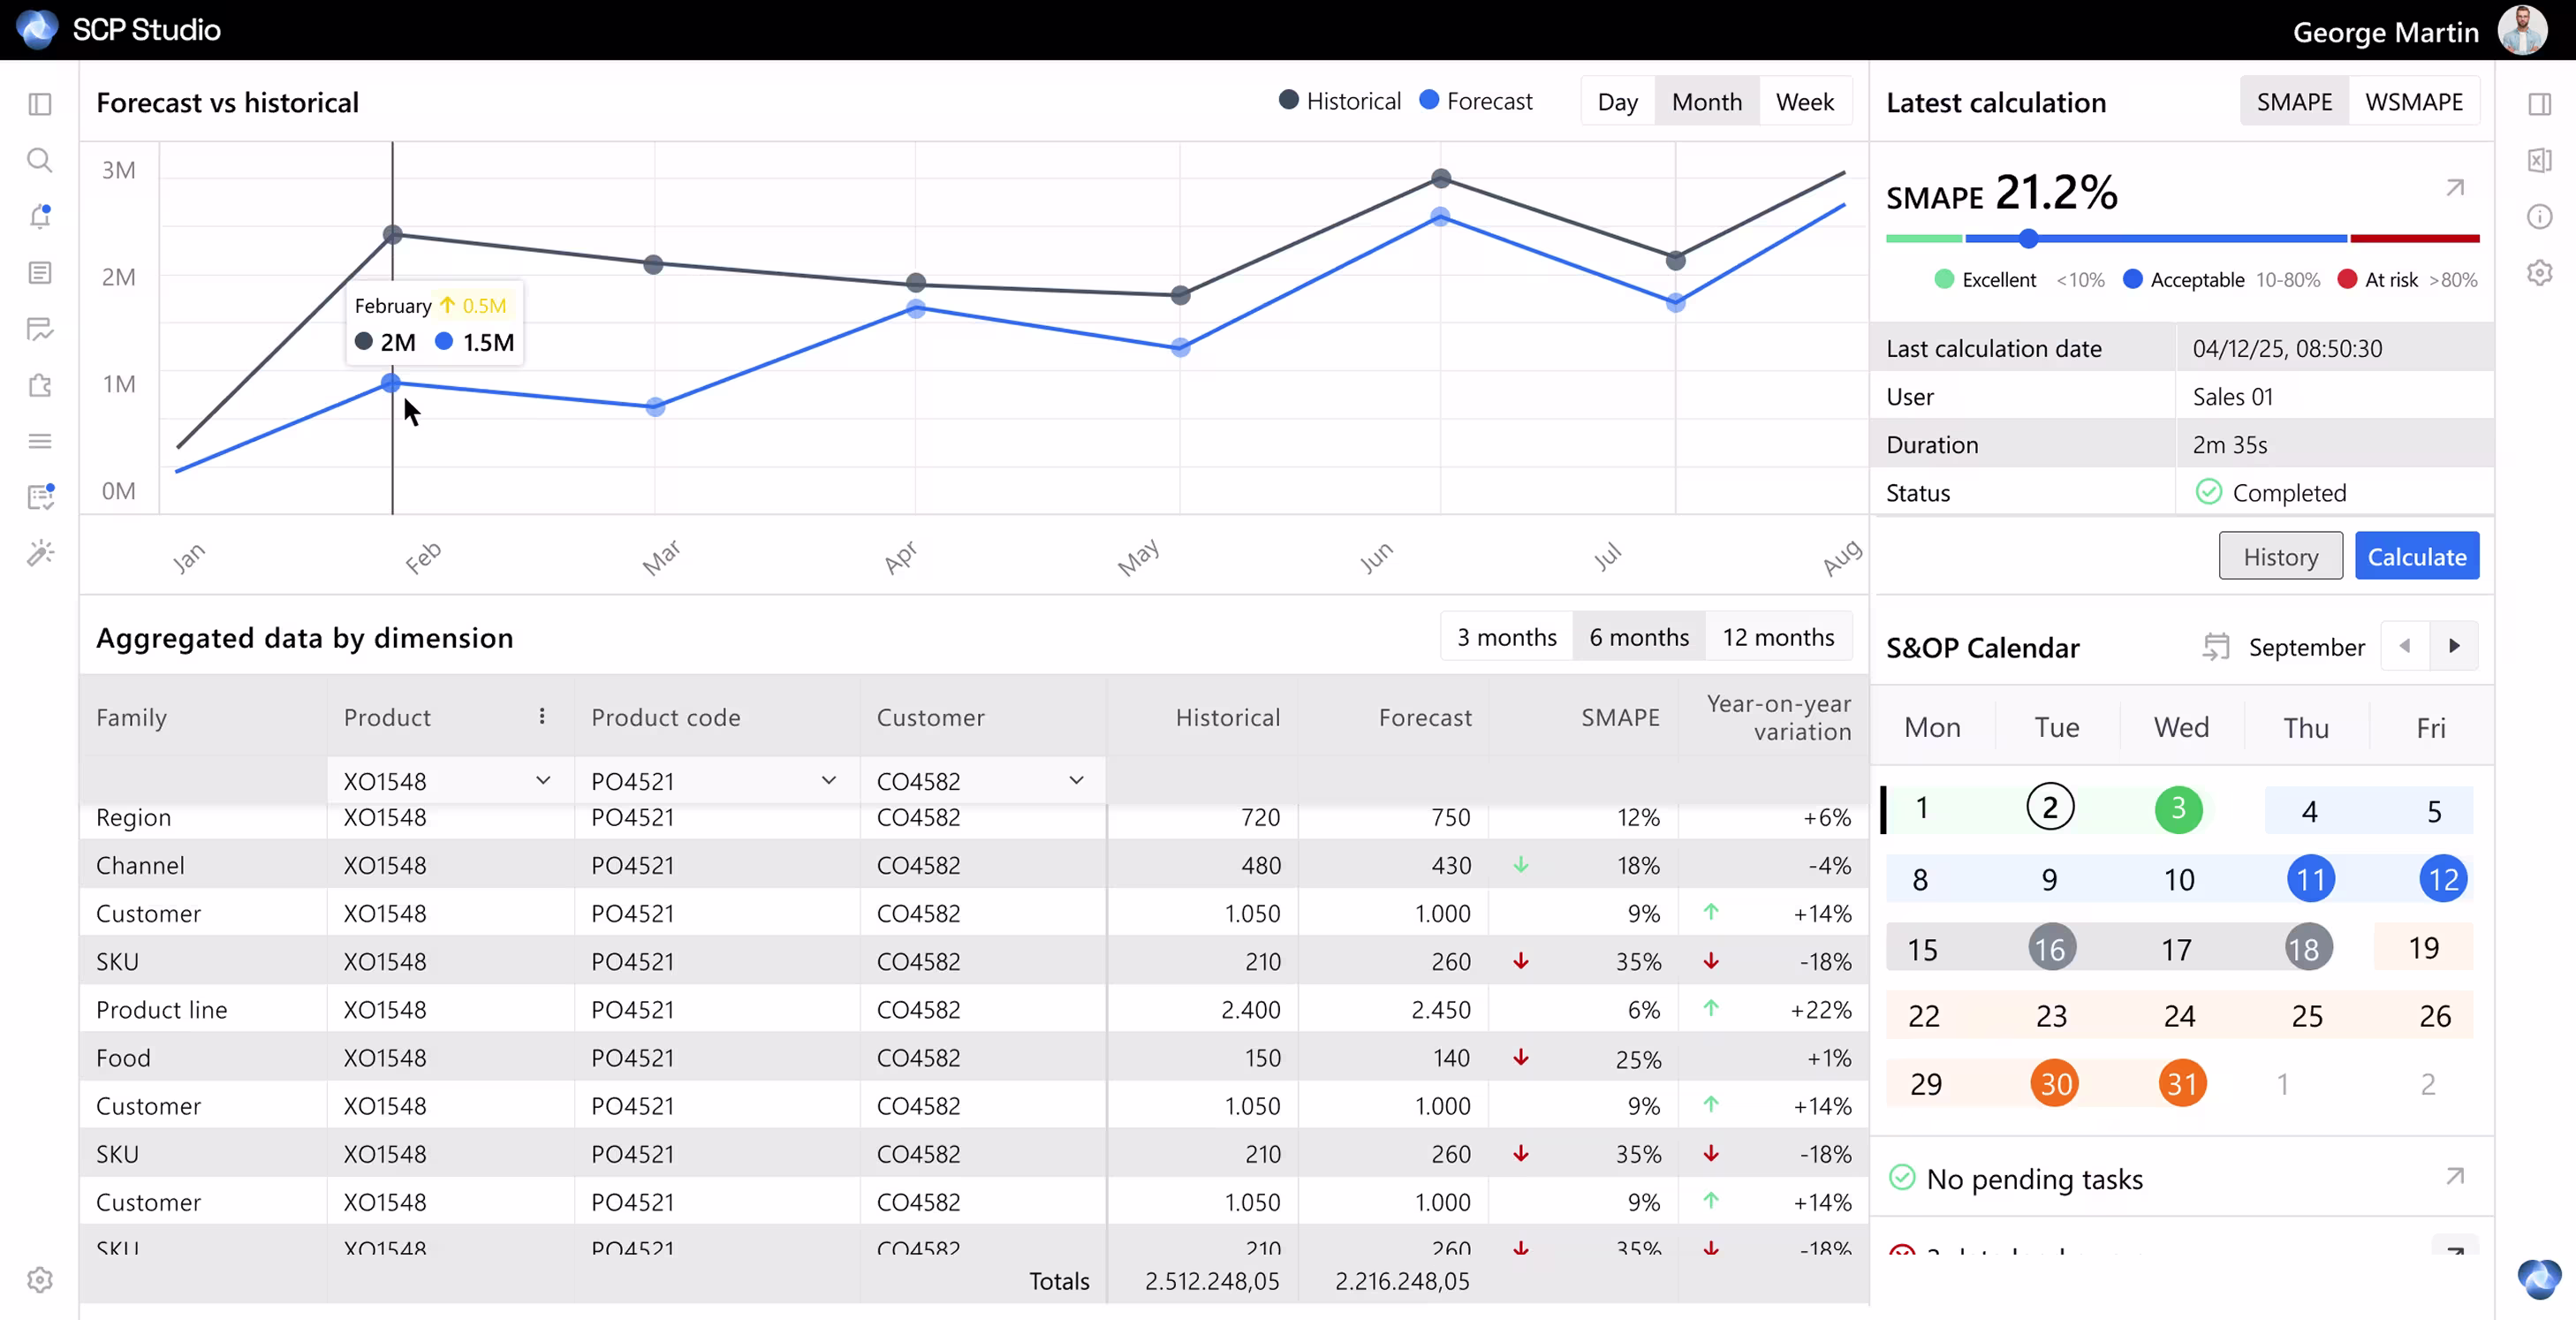2576x1320 pixels.
Task: Open the No pending tasks arrow
Action: [x=2454, y=1176]
